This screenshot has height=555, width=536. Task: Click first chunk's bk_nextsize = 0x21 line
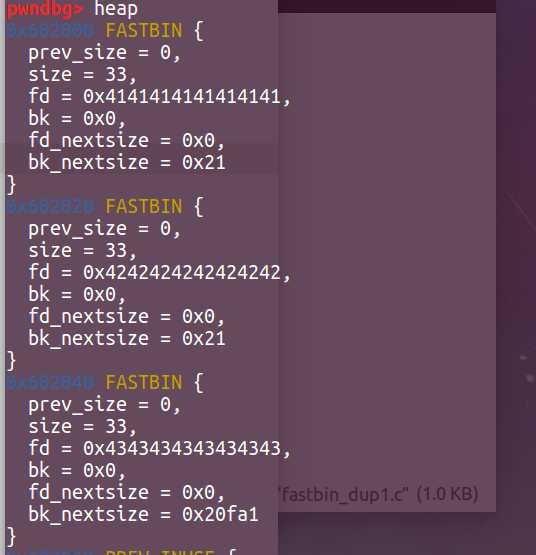[127, 163]
